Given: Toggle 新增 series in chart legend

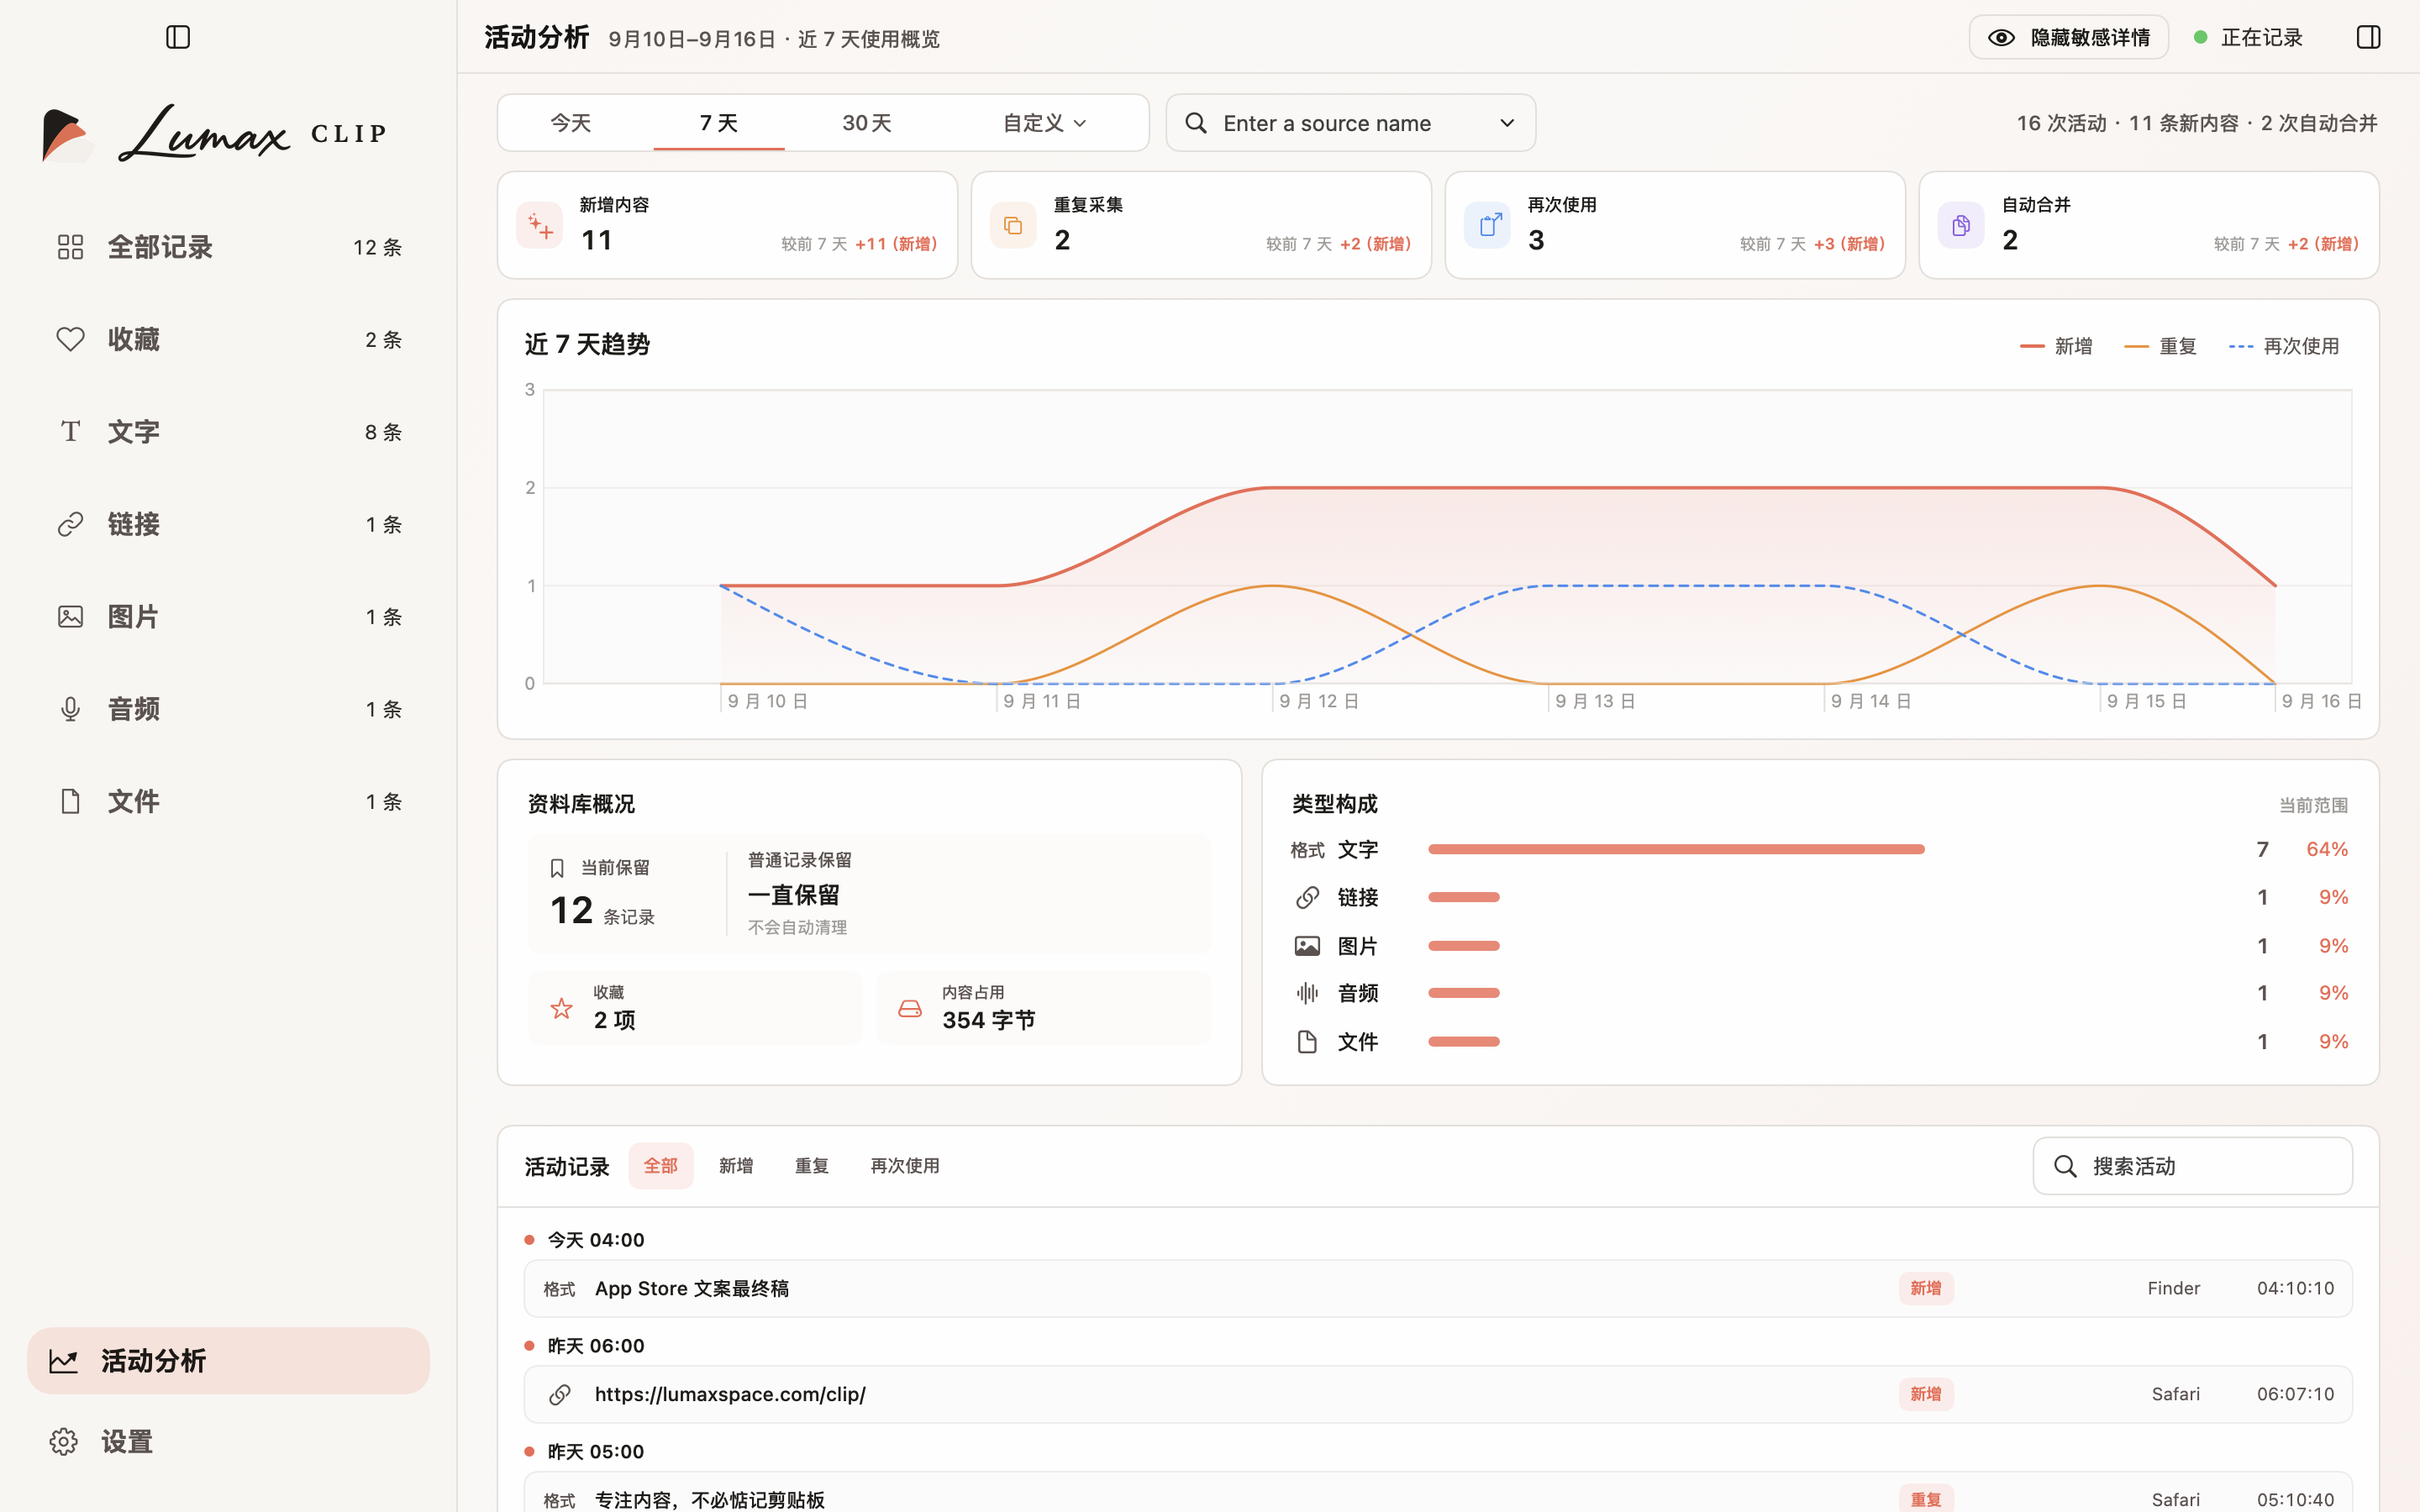Looking at the screenshot, I should pos(2056,346).
